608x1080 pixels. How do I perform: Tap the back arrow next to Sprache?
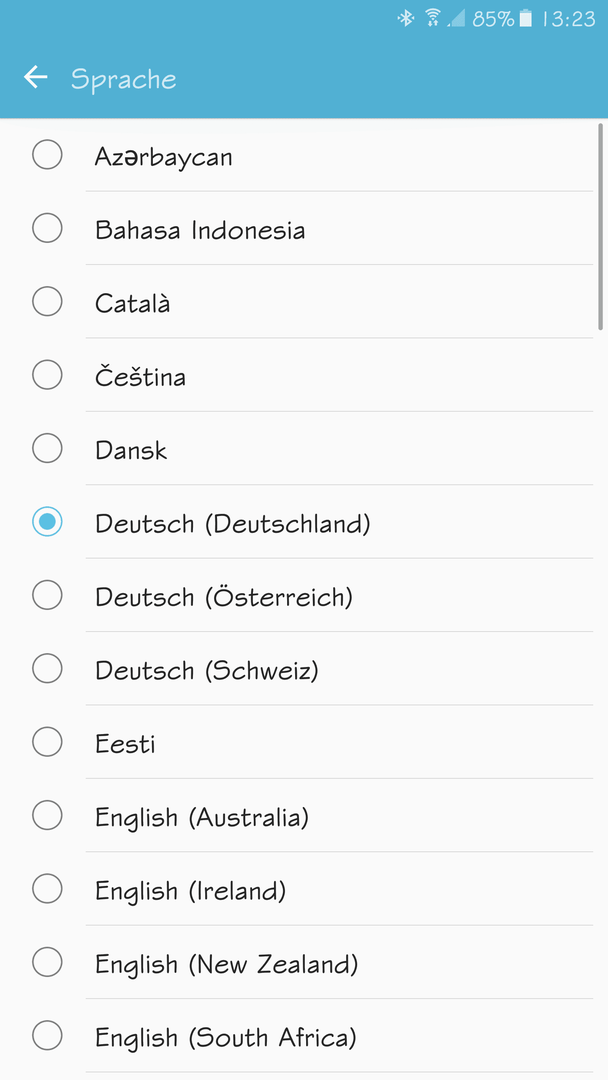[36, 76]
